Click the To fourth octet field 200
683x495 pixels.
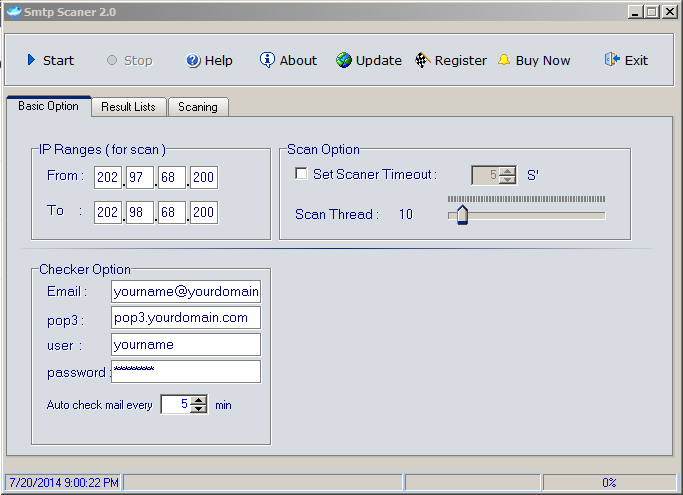click(204, 212)
